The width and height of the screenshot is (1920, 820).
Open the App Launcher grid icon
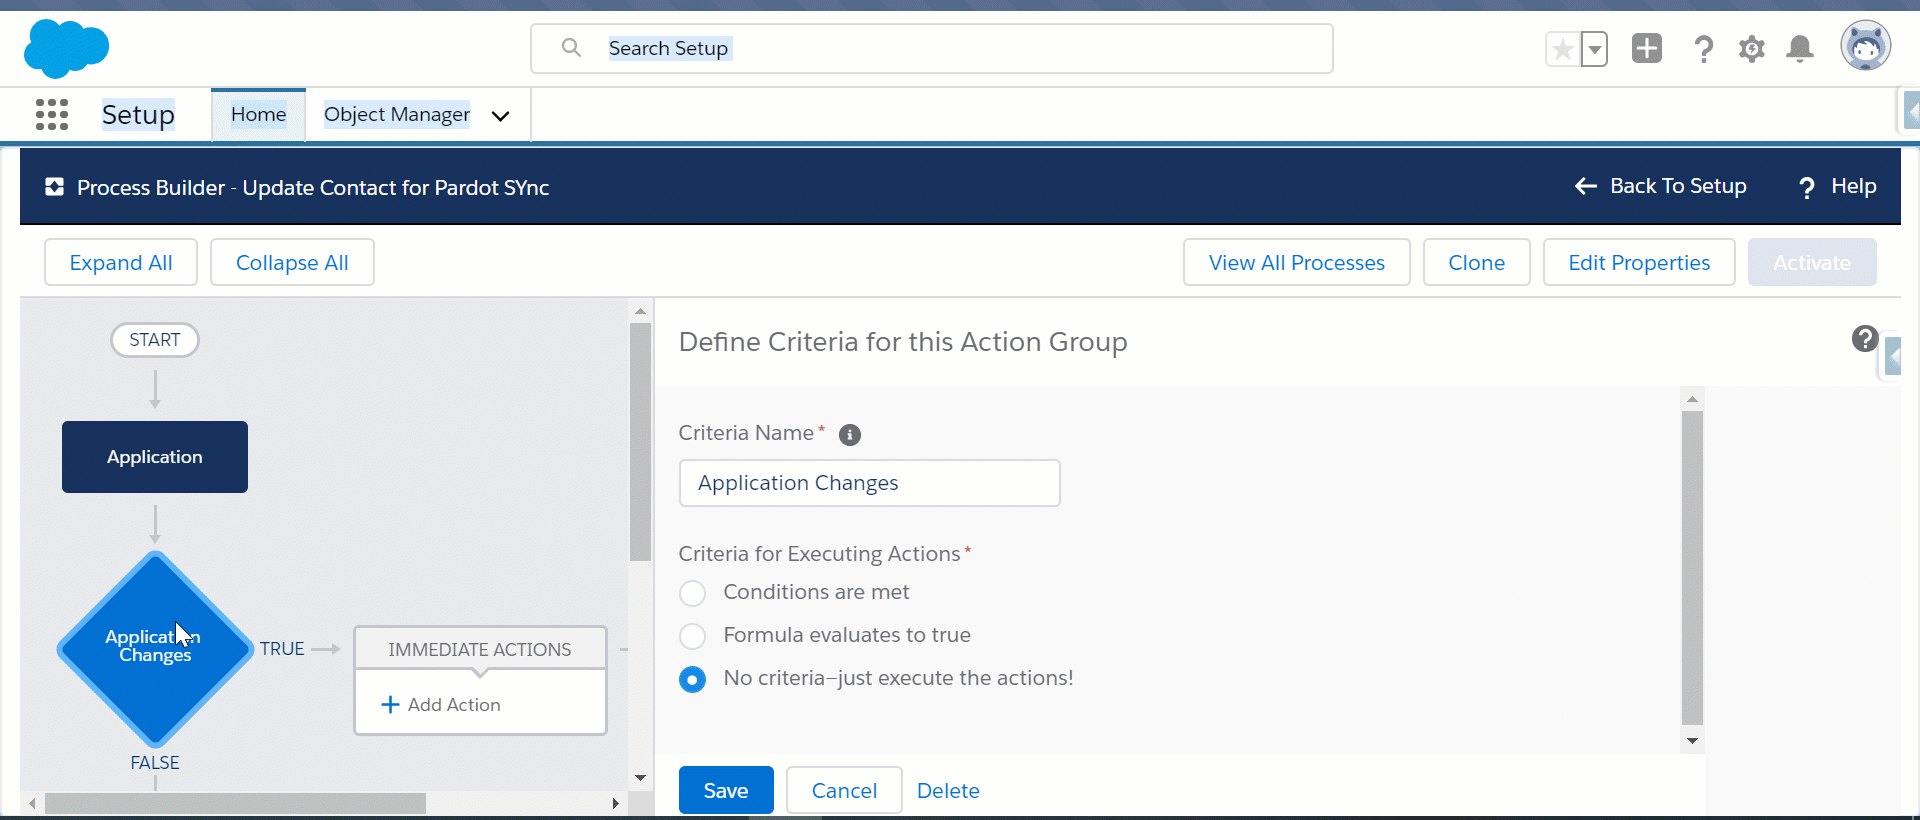tap(52, 115)
